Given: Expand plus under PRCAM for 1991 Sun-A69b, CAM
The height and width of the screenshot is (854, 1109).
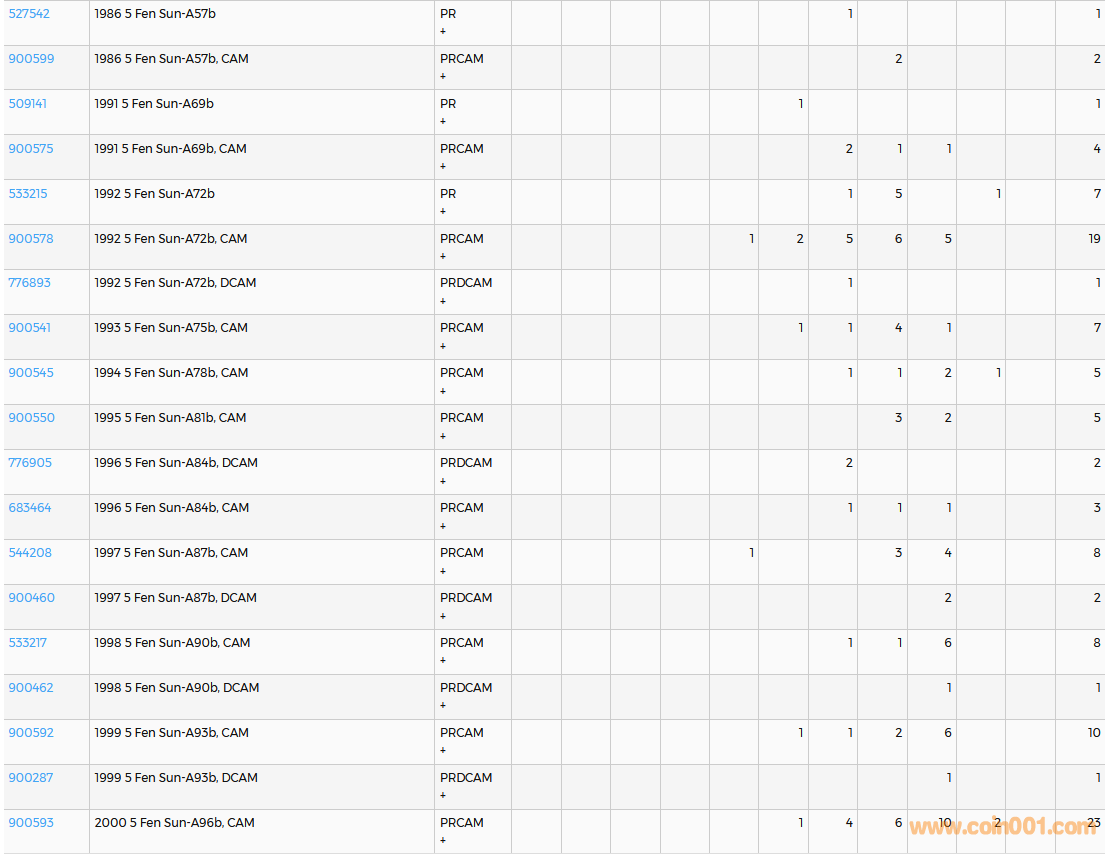Looking at the screenshot, I should point(443,167).
